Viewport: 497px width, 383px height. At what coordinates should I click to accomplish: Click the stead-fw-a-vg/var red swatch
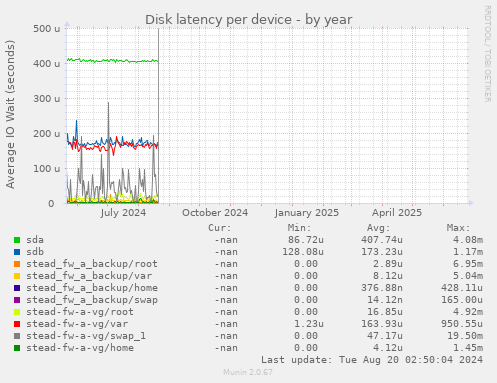[x=17, y=324]
